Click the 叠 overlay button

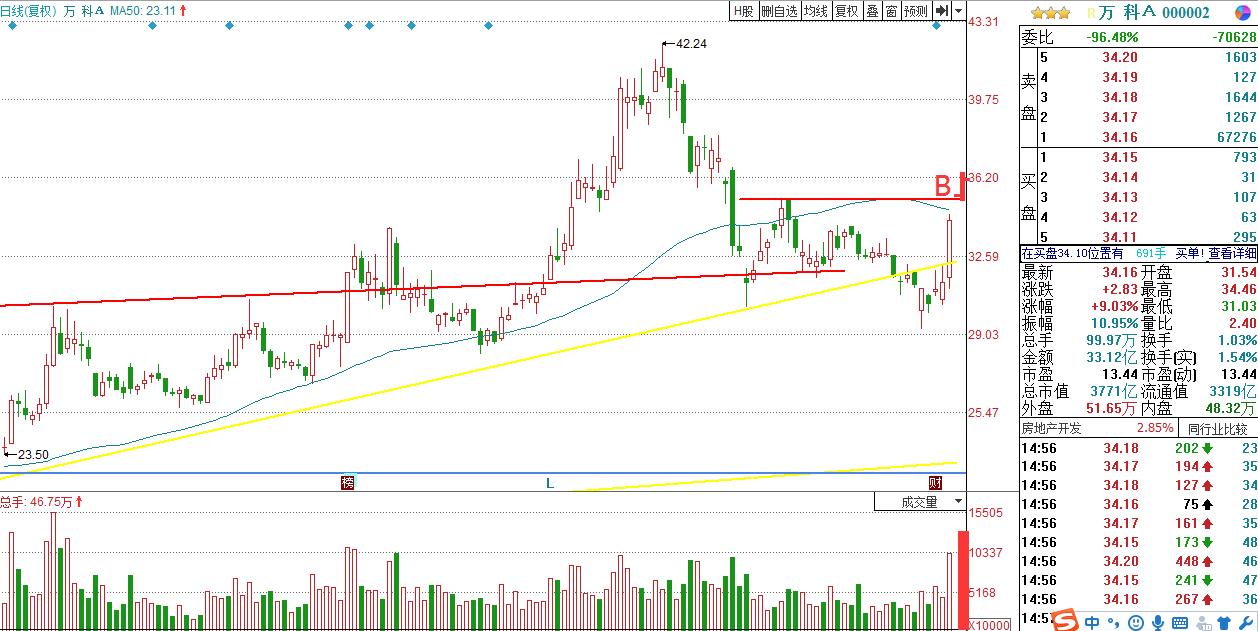point(872,11)
